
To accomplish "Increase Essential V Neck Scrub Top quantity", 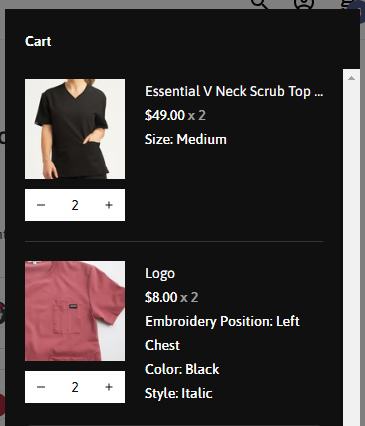I will coord(109,205).
